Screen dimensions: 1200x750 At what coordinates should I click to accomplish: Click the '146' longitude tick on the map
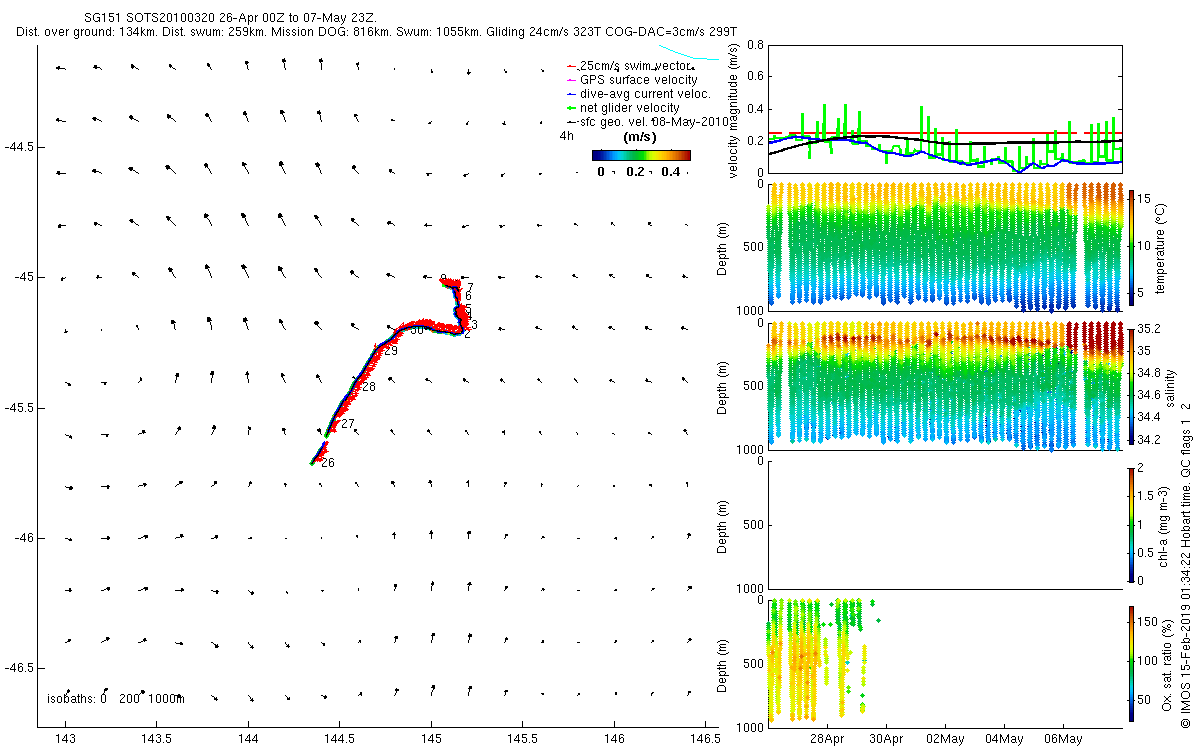pyautogui.click(x=613, y=739)
